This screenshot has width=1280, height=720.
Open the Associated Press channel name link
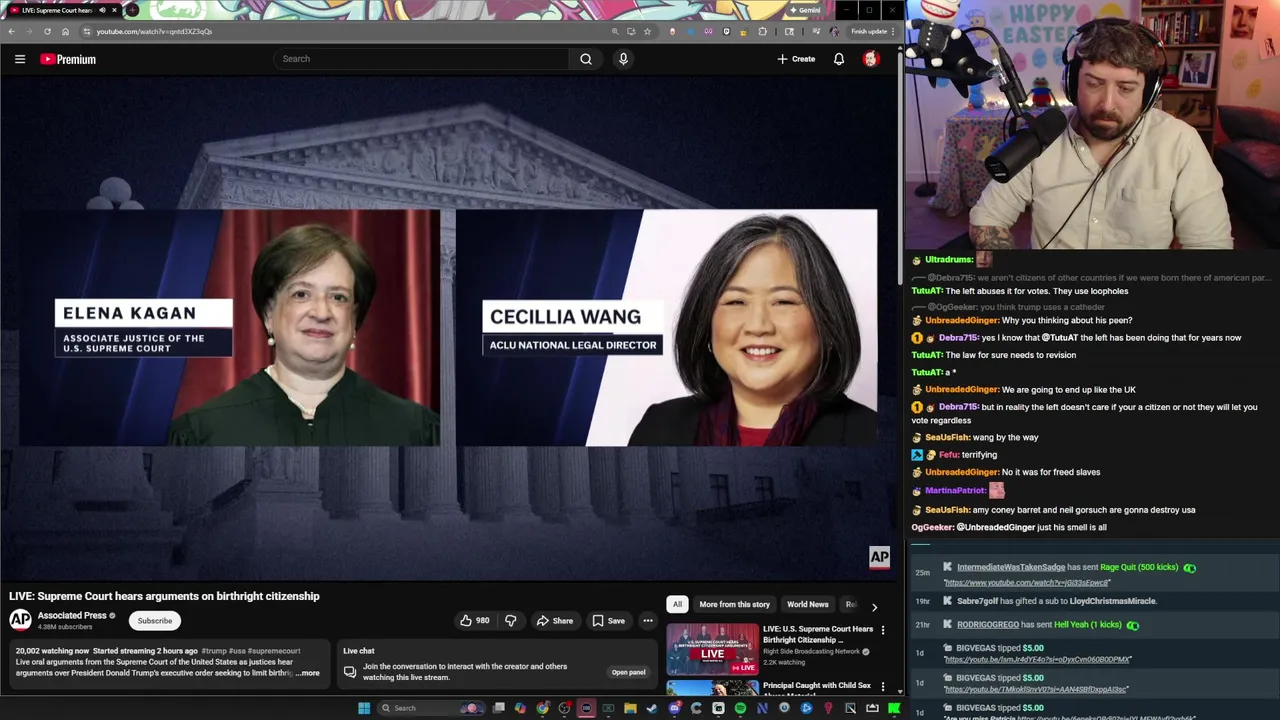(72, 616)
